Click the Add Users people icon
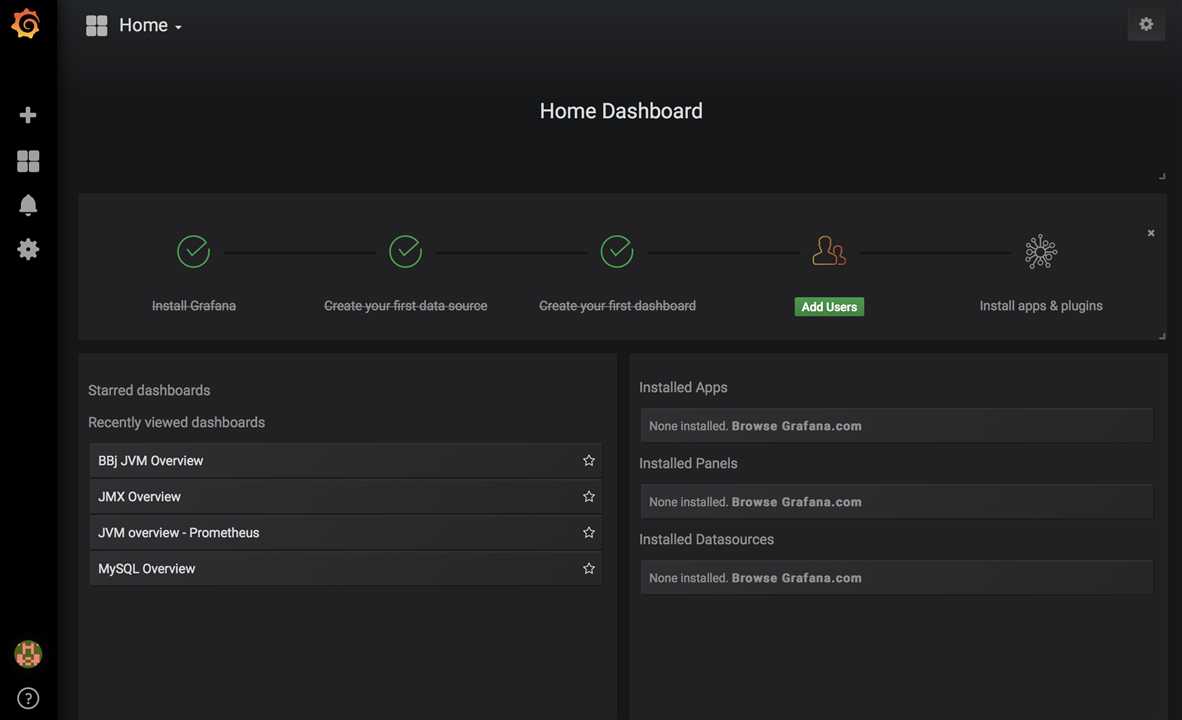Screen dimensions: 1182x720 click(x=828, y=250)
